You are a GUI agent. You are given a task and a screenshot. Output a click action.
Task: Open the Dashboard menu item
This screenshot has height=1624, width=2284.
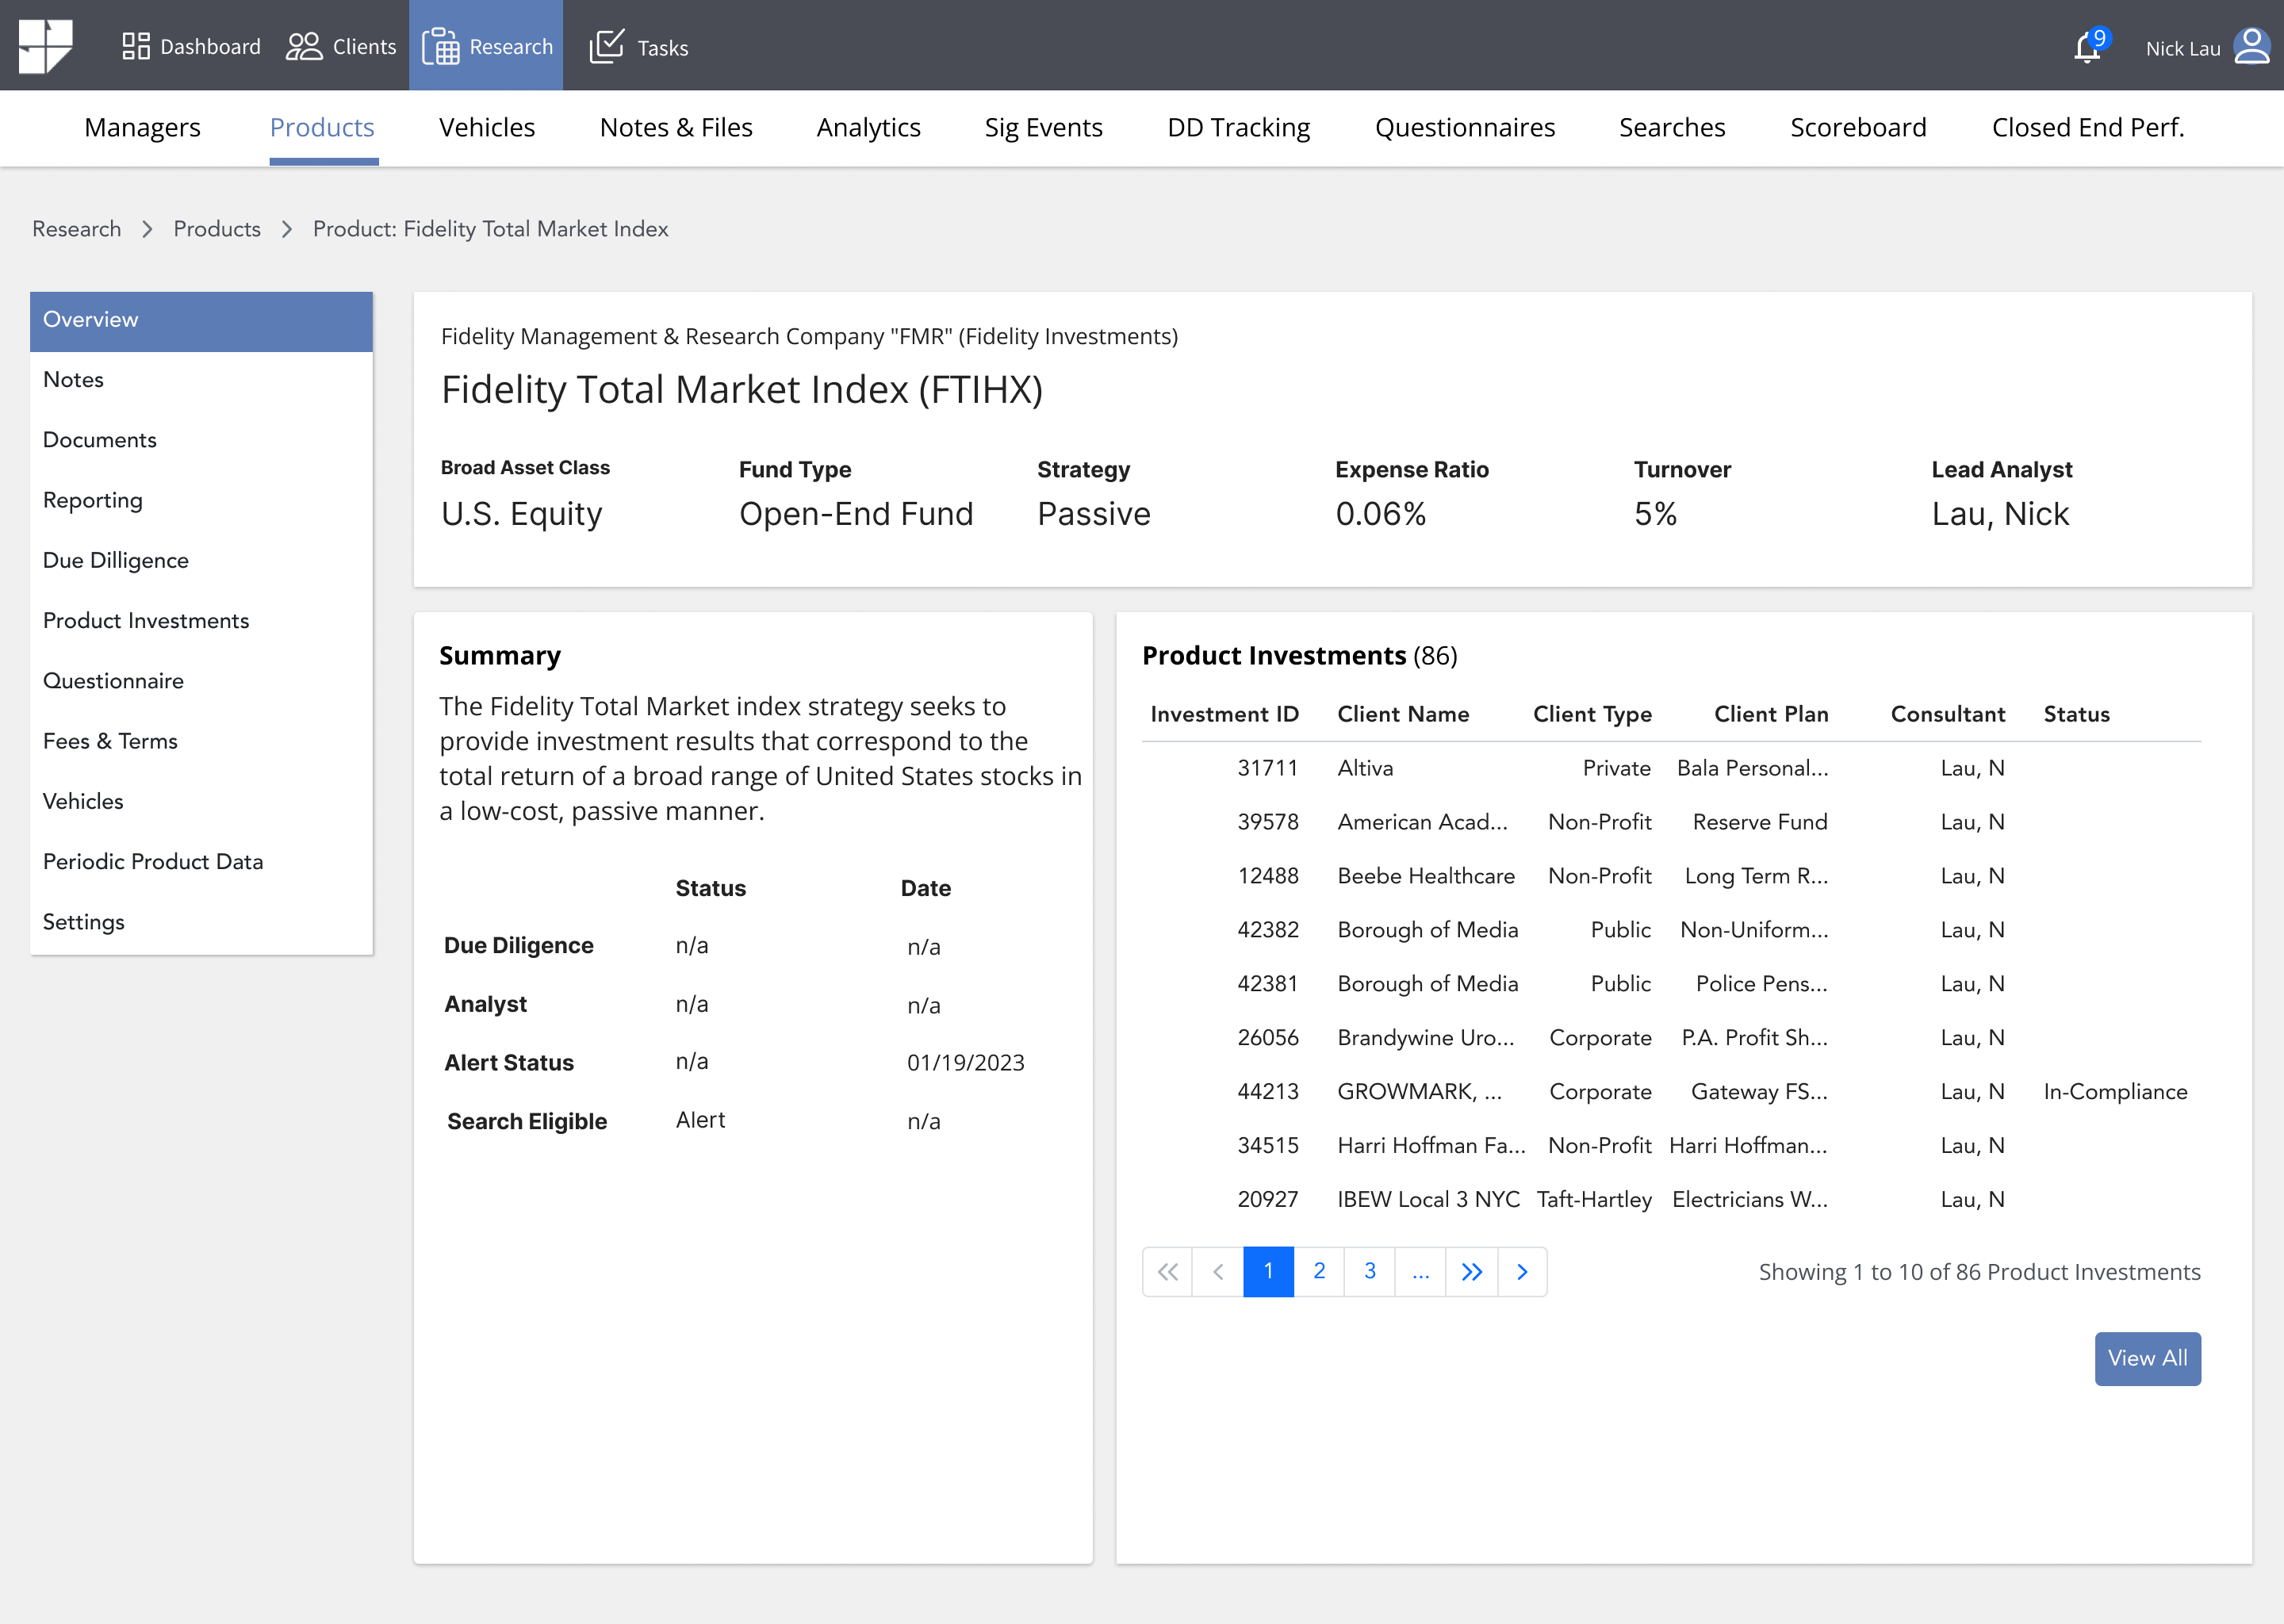coord(192,46)
